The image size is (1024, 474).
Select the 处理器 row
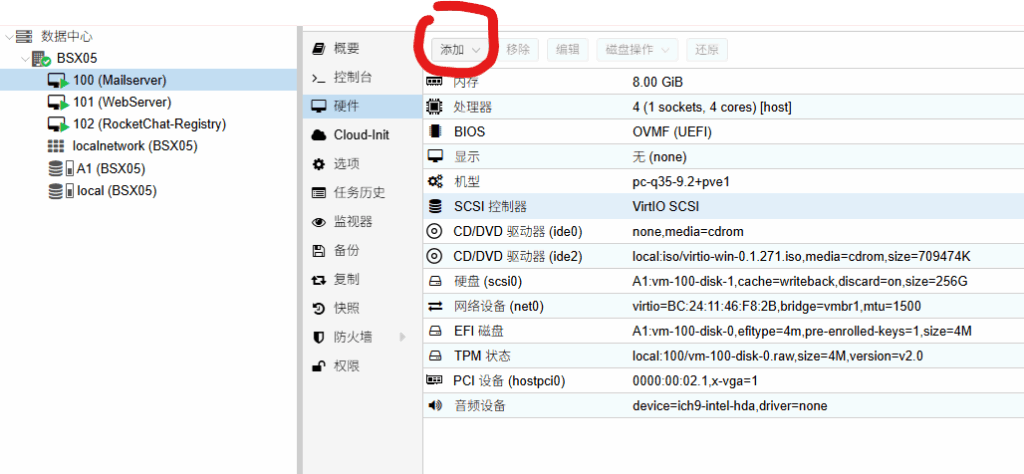[723, 107]
